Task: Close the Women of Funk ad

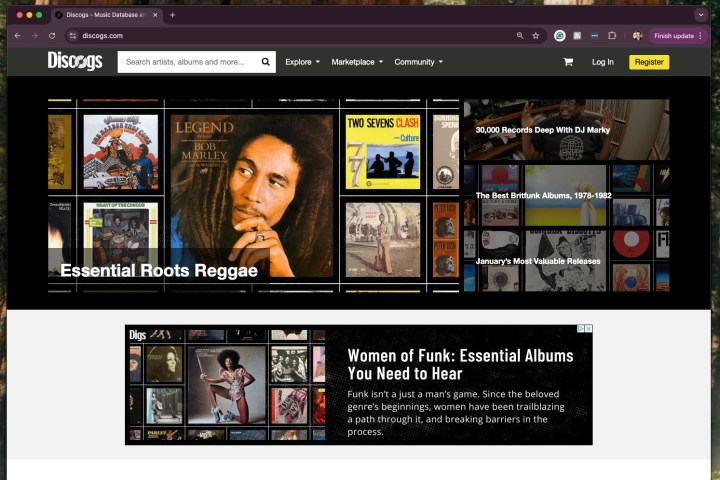Action: (588, 328)
